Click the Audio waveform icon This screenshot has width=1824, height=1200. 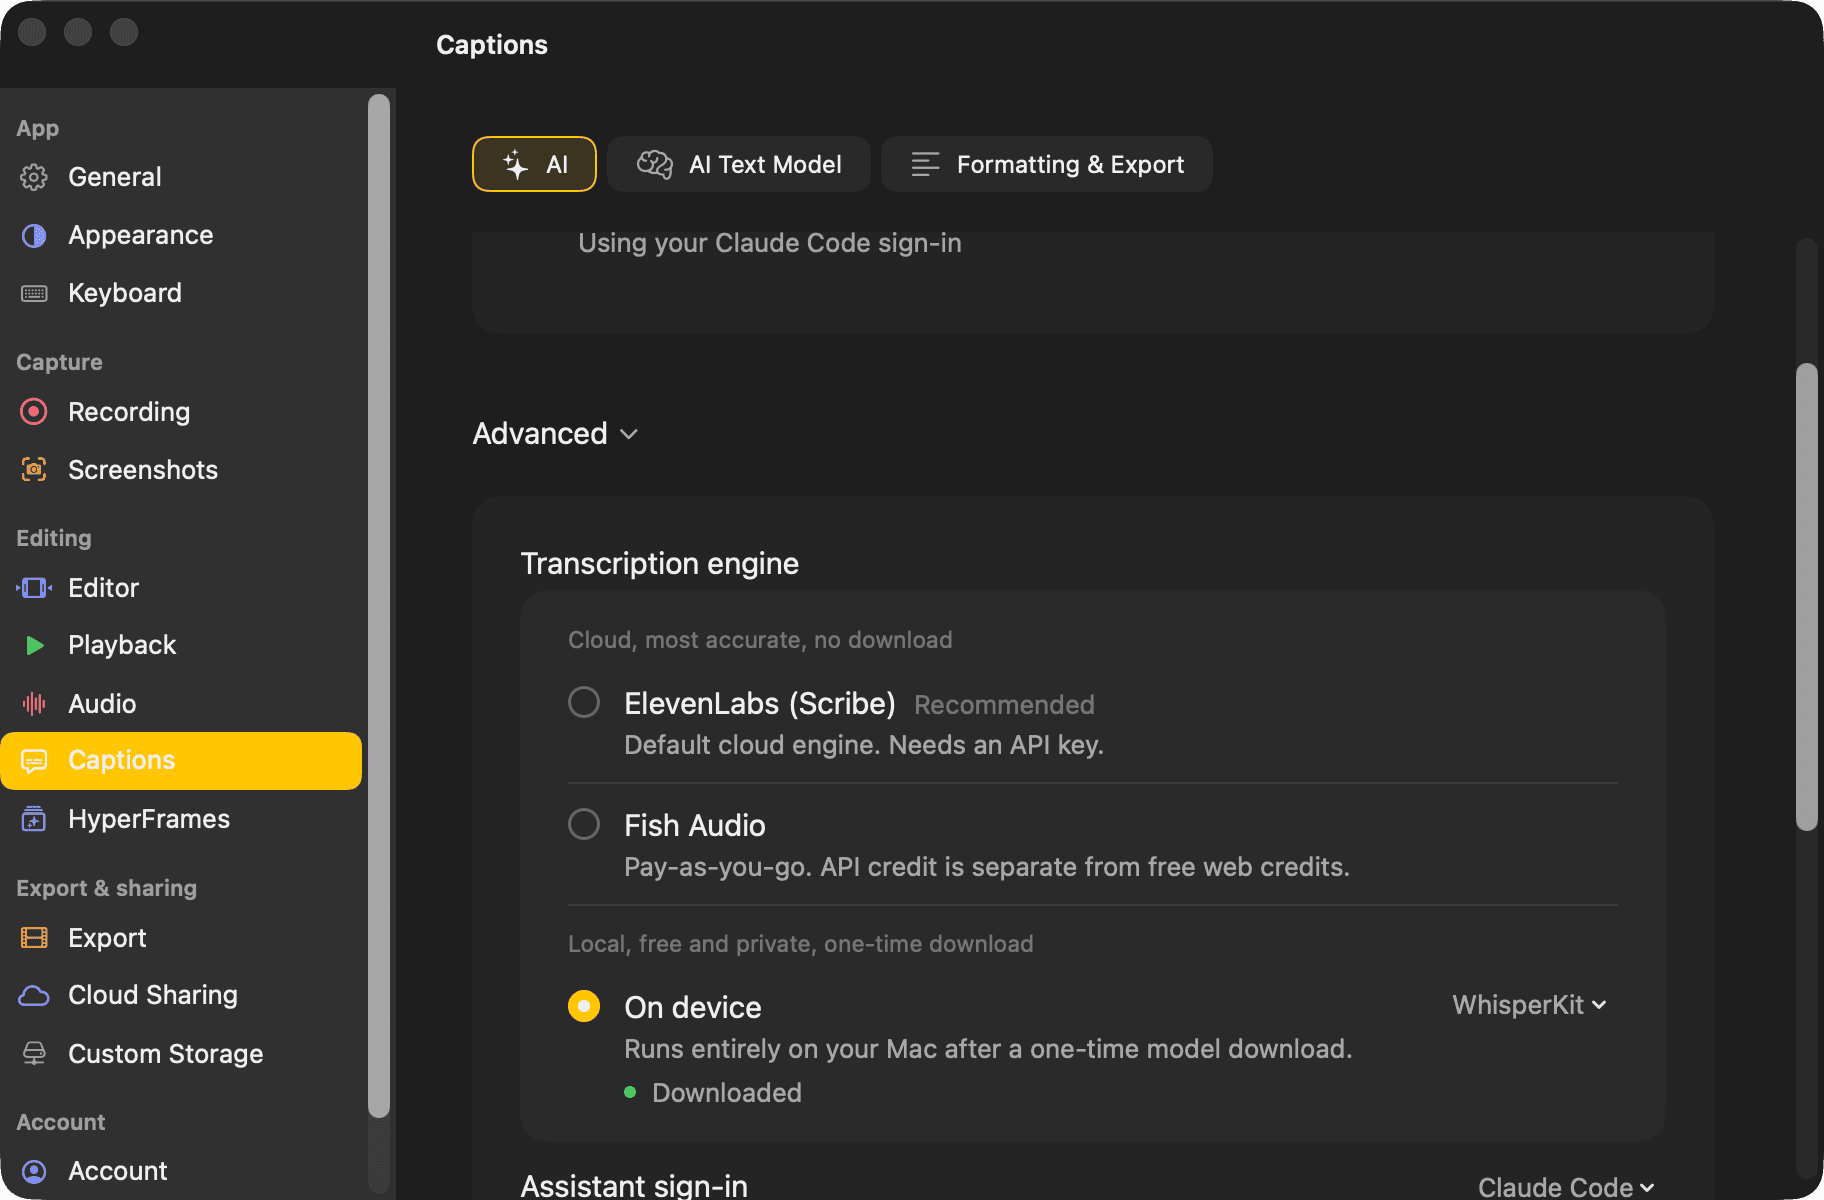point(34,704)
